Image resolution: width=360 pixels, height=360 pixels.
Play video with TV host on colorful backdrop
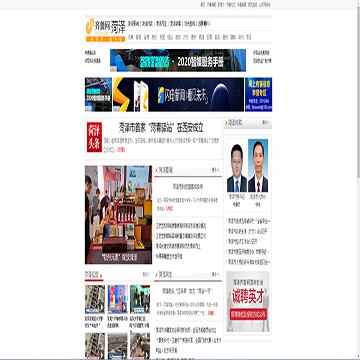click(117, 299)
